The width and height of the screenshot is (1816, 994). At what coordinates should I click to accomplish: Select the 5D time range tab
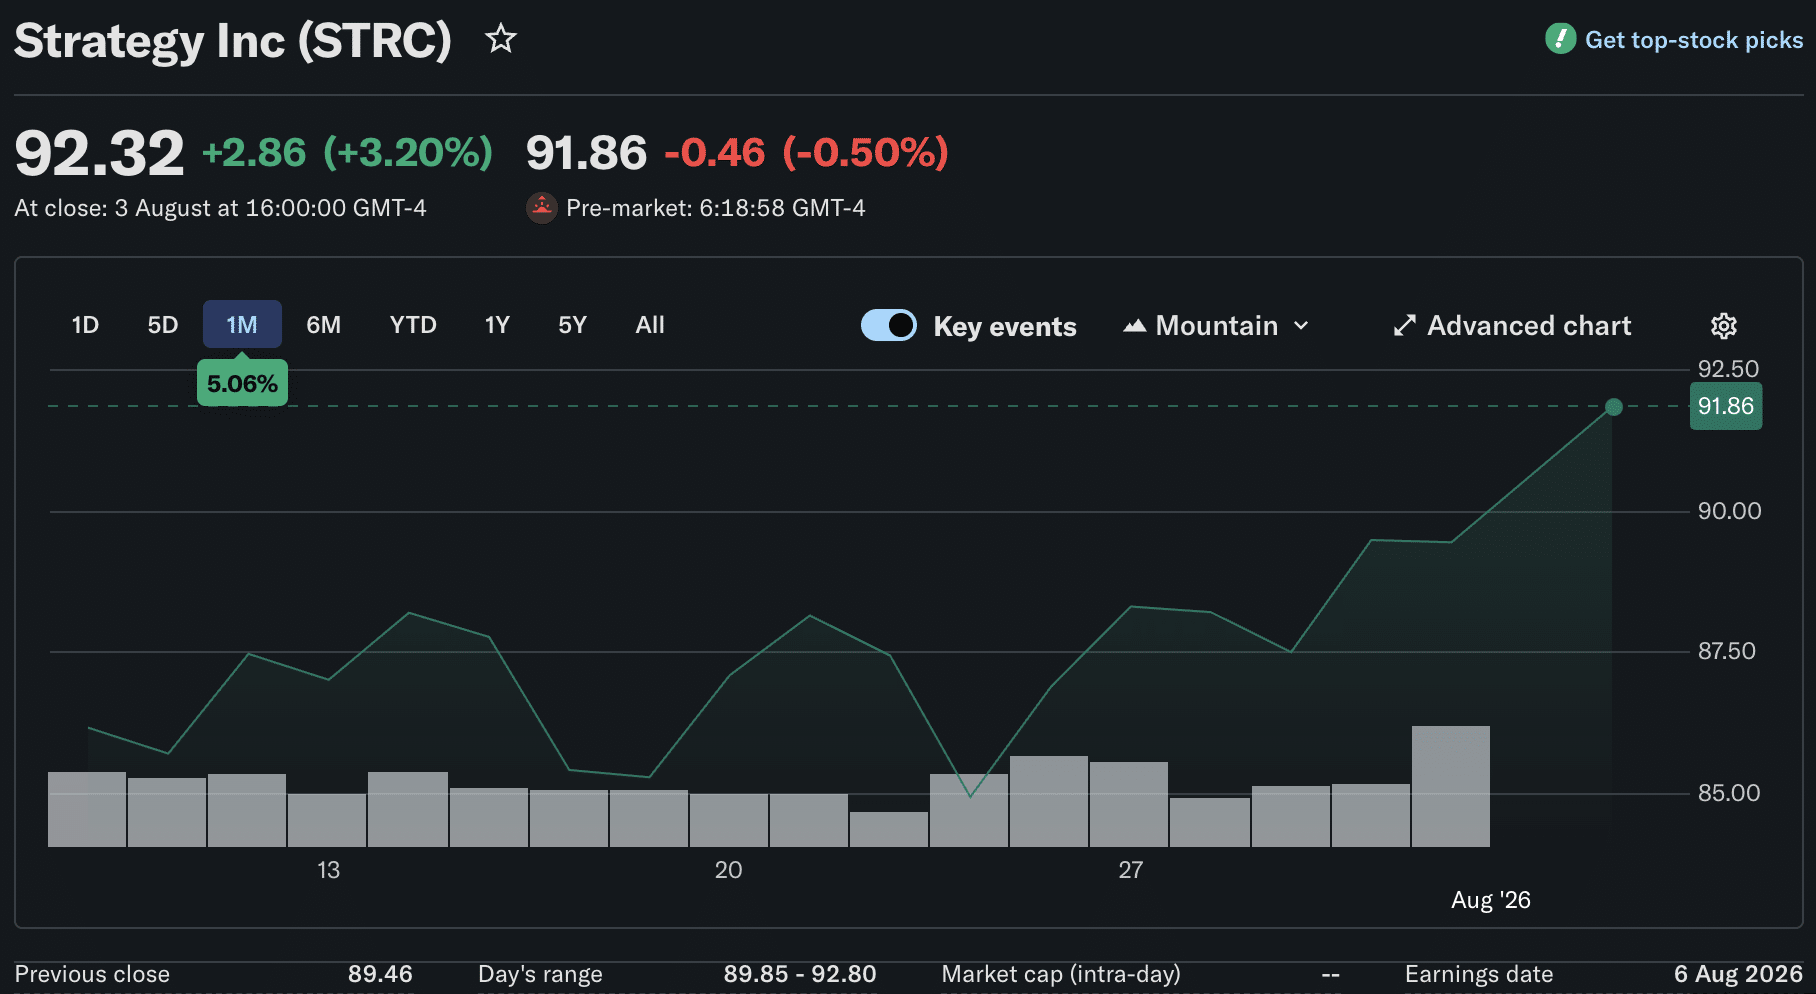163,325
